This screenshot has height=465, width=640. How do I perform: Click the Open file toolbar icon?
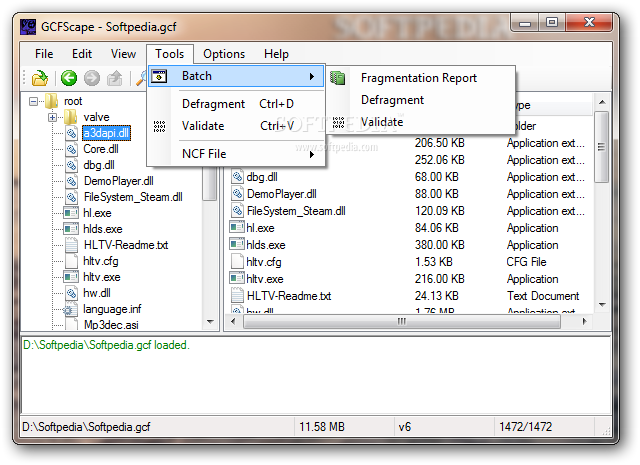(x=40, y=78)
